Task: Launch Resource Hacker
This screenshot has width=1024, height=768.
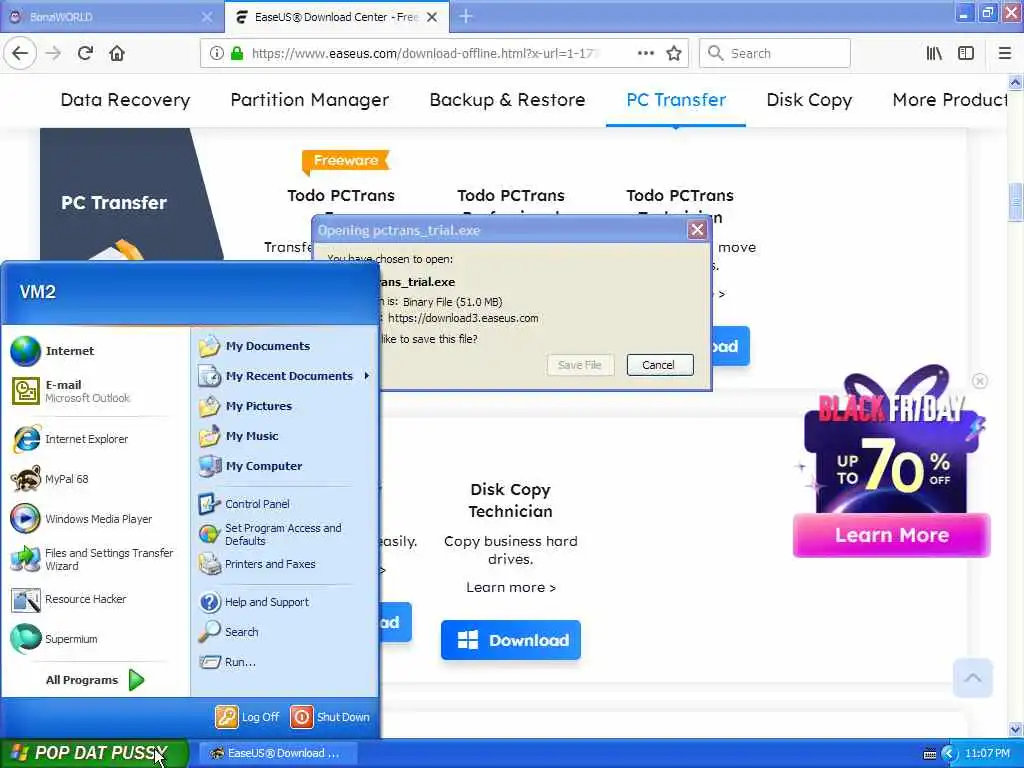Action: click(x=97, y=599)
